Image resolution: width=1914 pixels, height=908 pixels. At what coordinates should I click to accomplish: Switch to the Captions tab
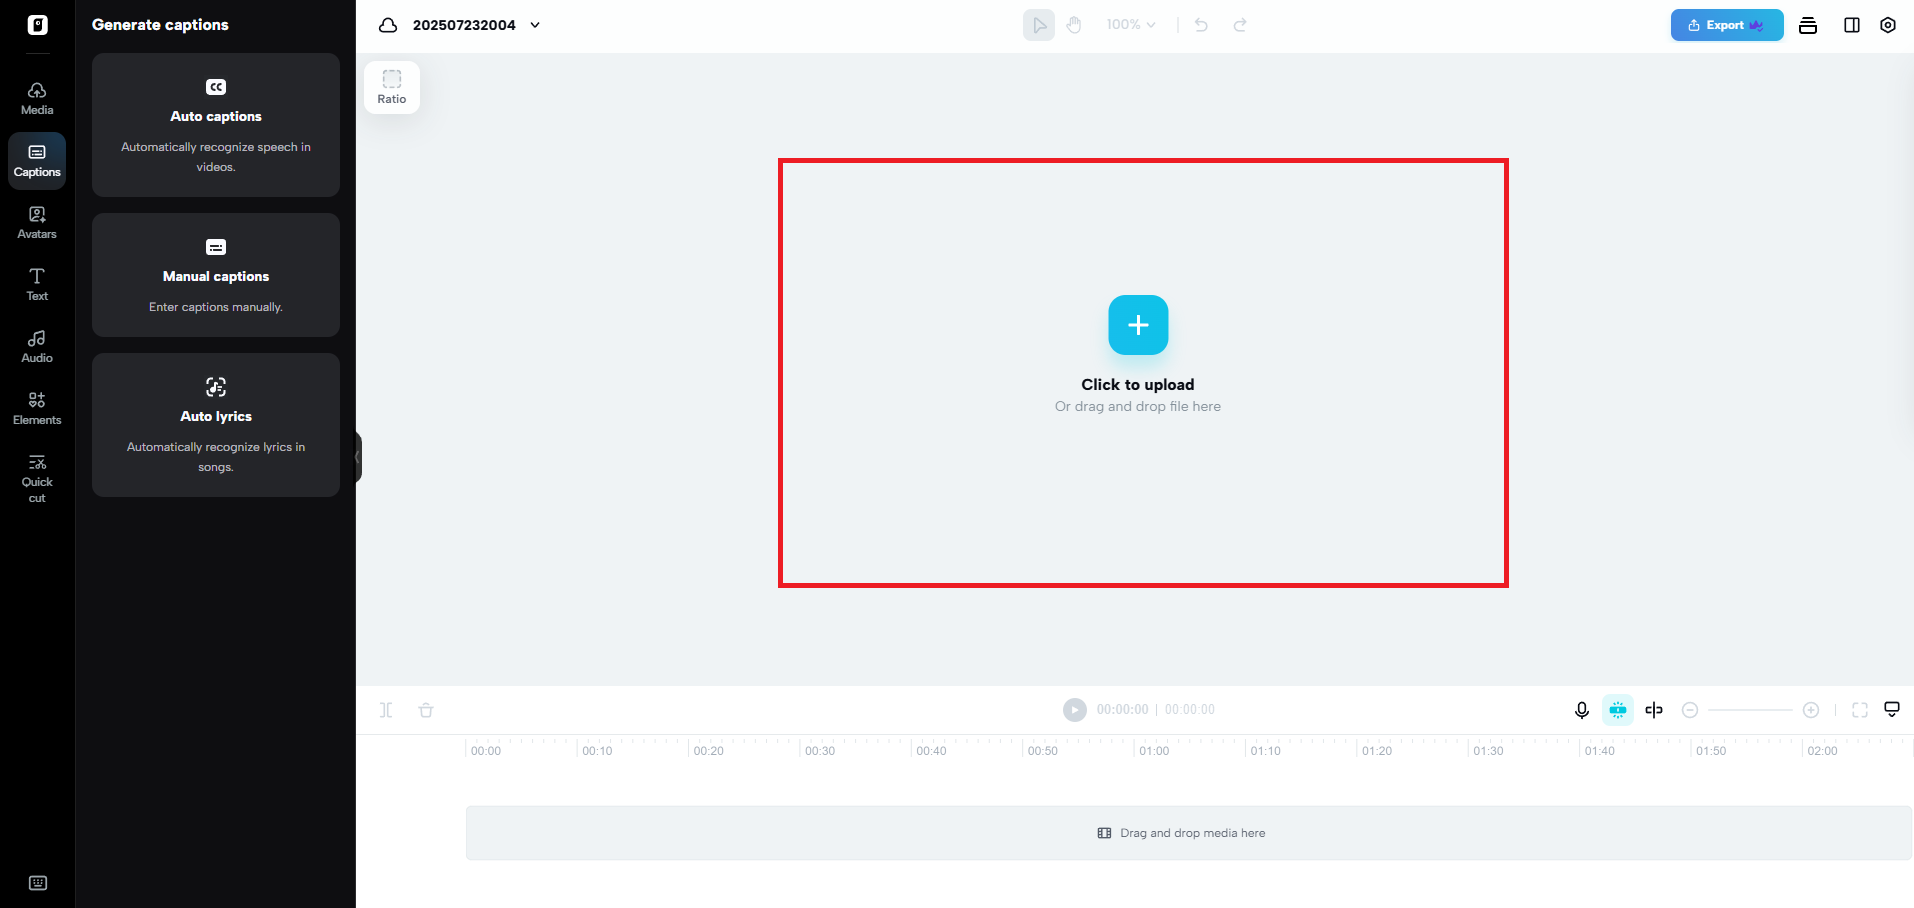click(x=37, y=160)
